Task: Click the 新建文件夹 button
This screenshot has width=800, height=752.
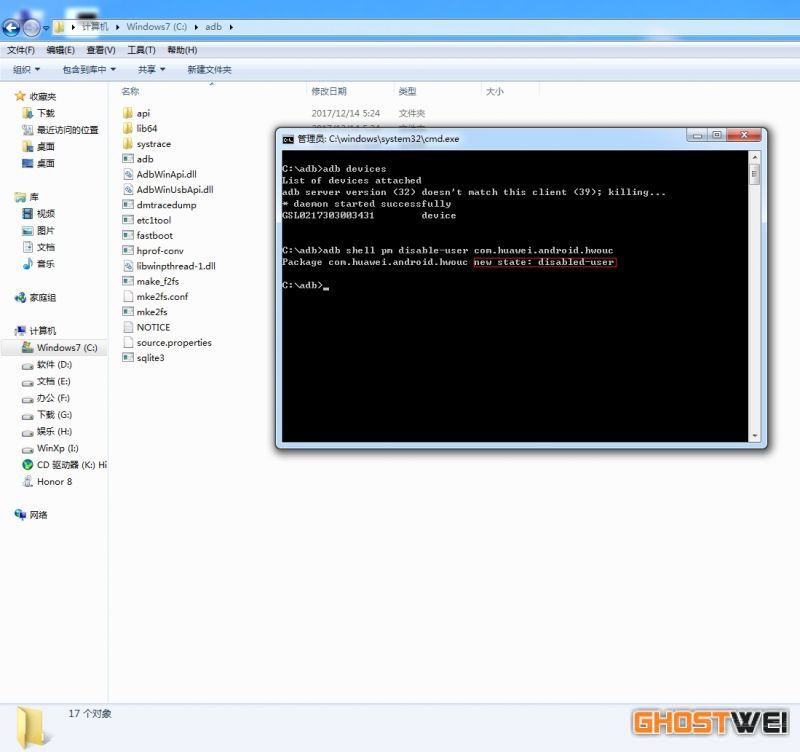Action: click(x=209, y=70)
